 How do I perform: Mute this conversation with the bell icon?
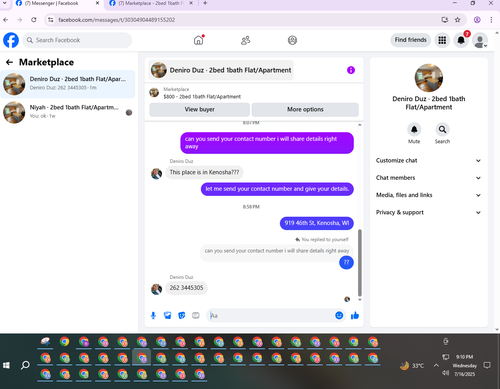[x=414, y=129]
